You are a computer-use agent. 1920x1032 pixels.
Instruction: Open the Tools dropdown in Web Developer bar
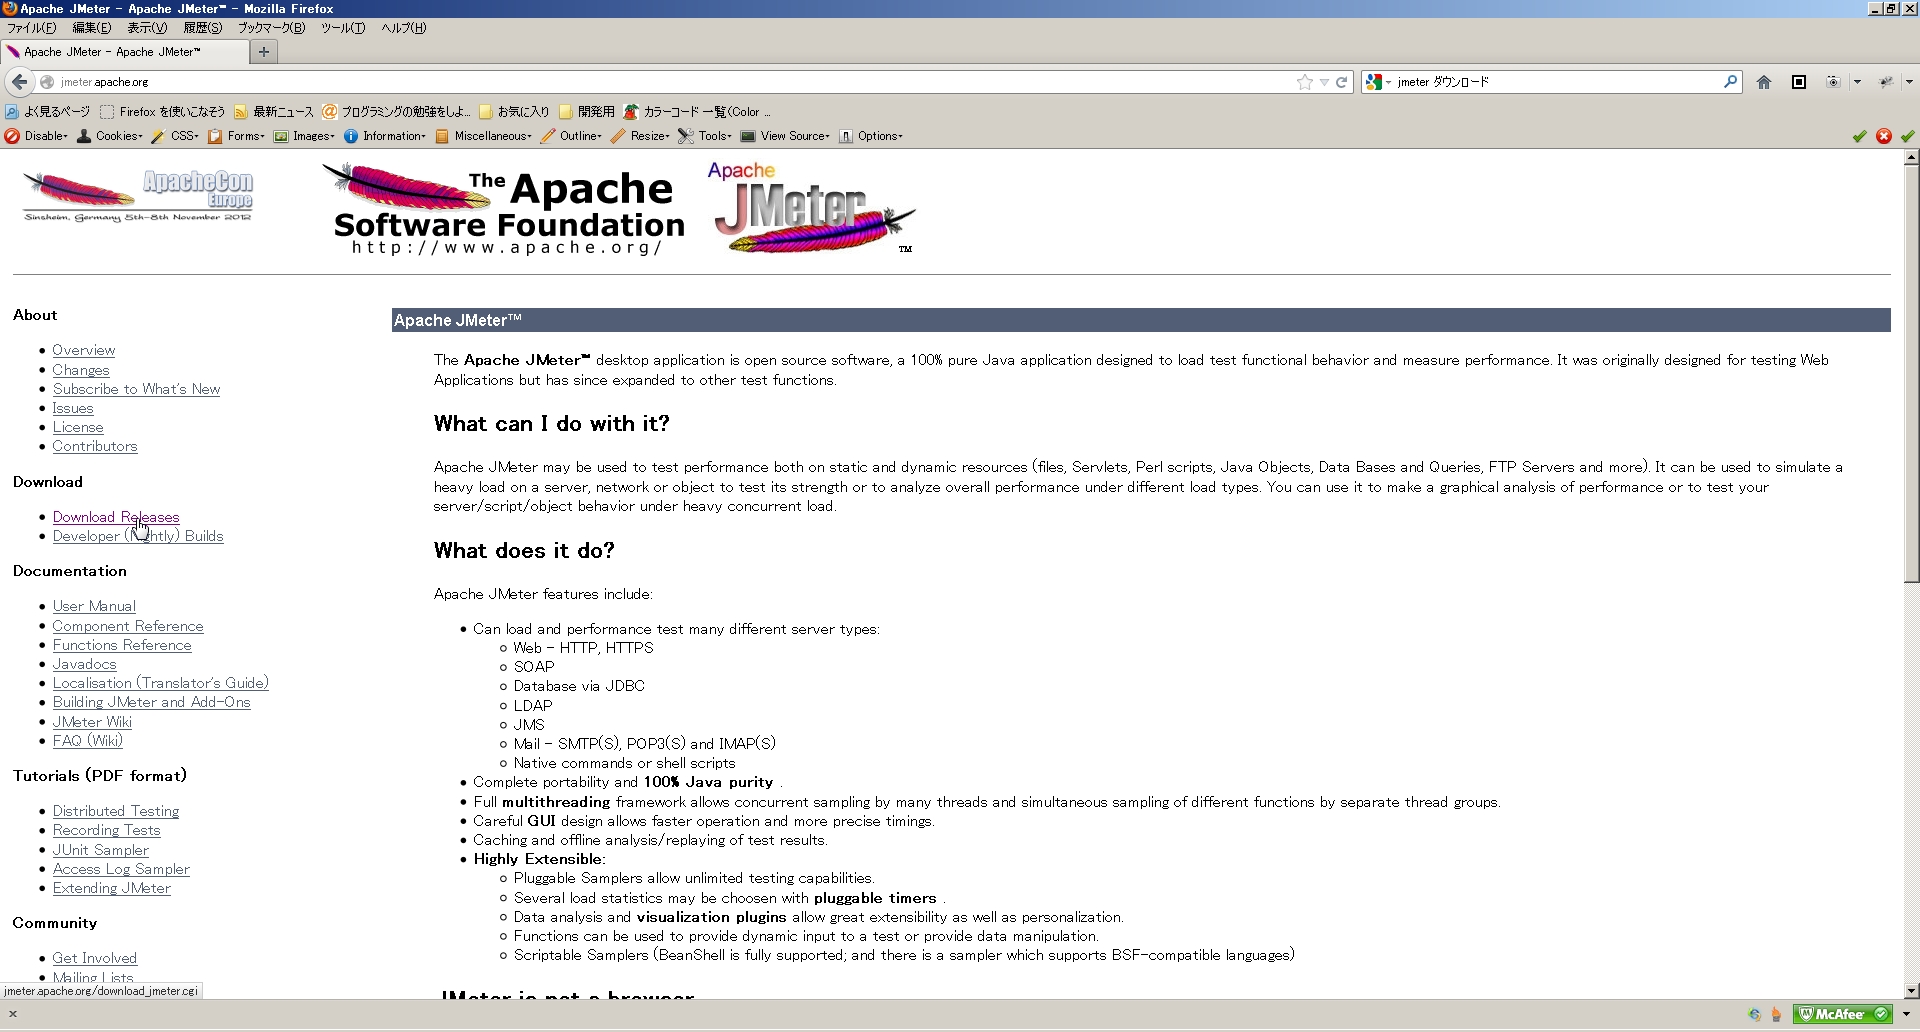[705, 136]
